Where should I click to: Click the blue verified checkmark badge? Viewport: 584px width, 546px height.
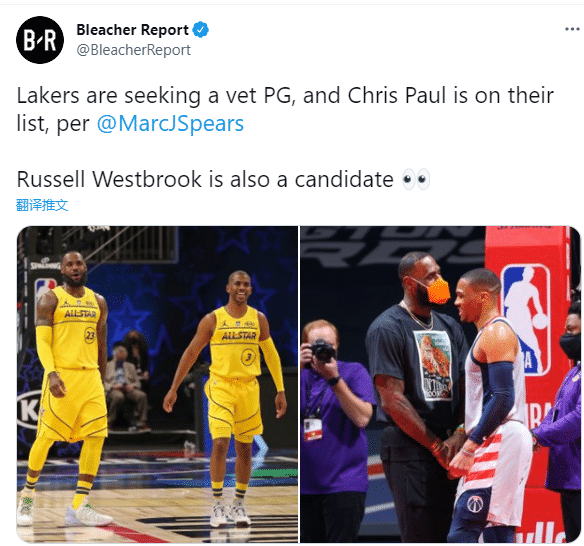click(201, 30)
